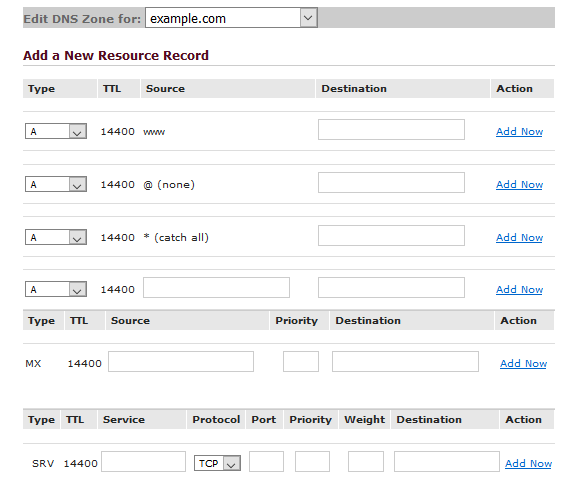Focus the SRV record Service field
Screen dimensions: 577x477
coord(143,462)
